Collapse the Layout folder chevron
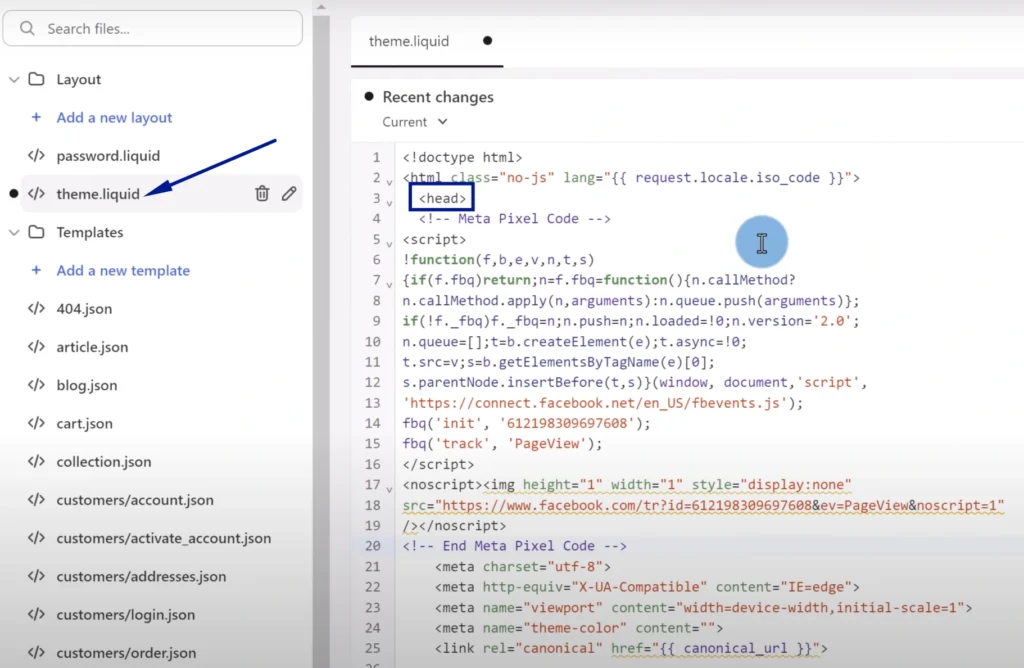This screenshot has height=668, width=1024. click(x=14, y=80)
